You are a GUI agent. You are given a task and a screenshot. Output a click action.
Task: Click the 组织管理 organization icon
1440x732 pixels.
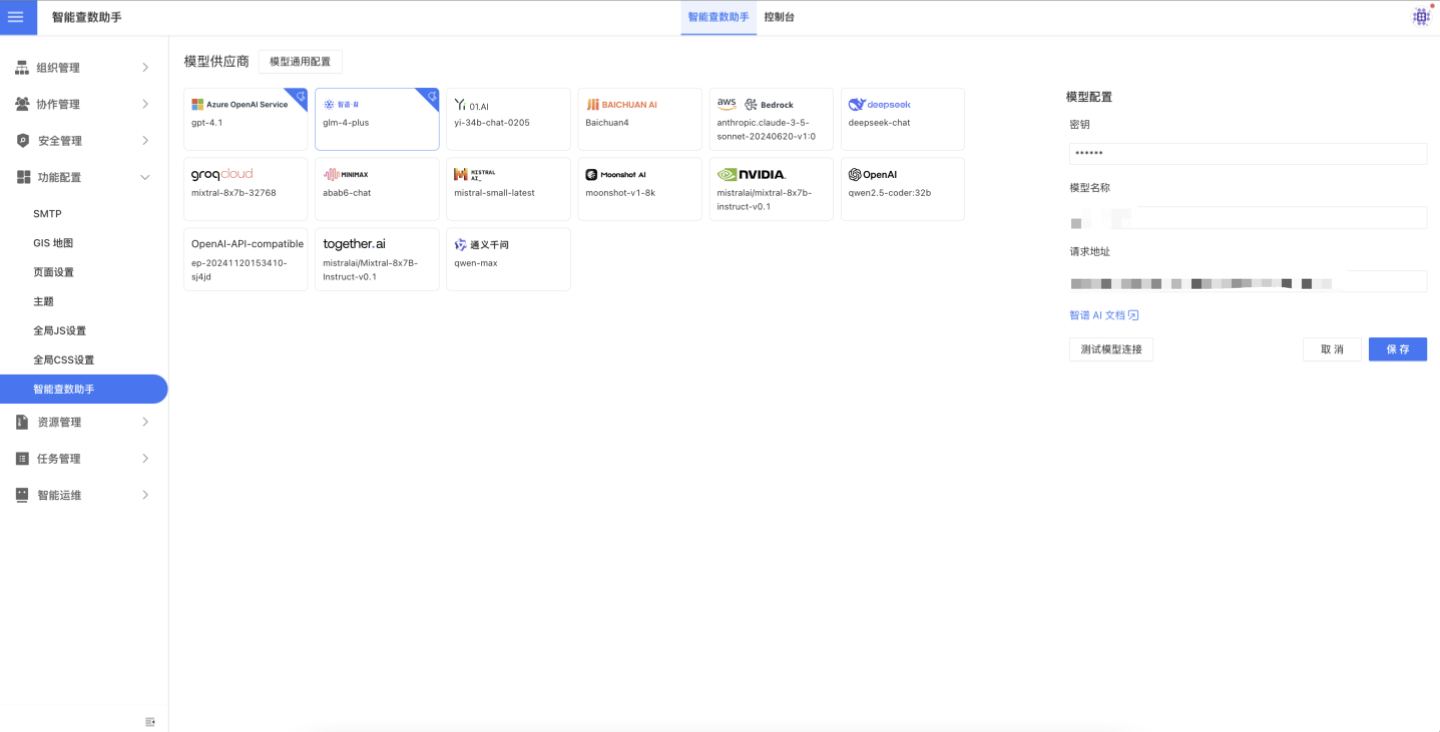22,67
